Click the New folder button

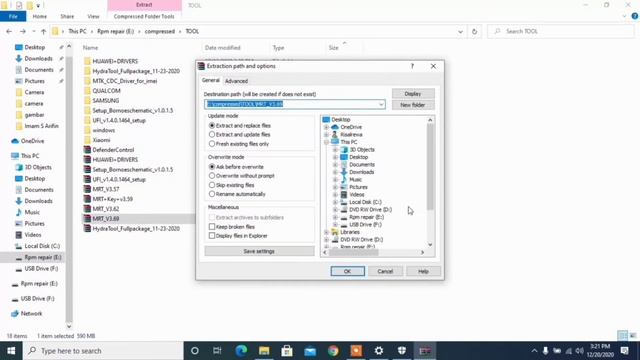(x=413, y=105)
